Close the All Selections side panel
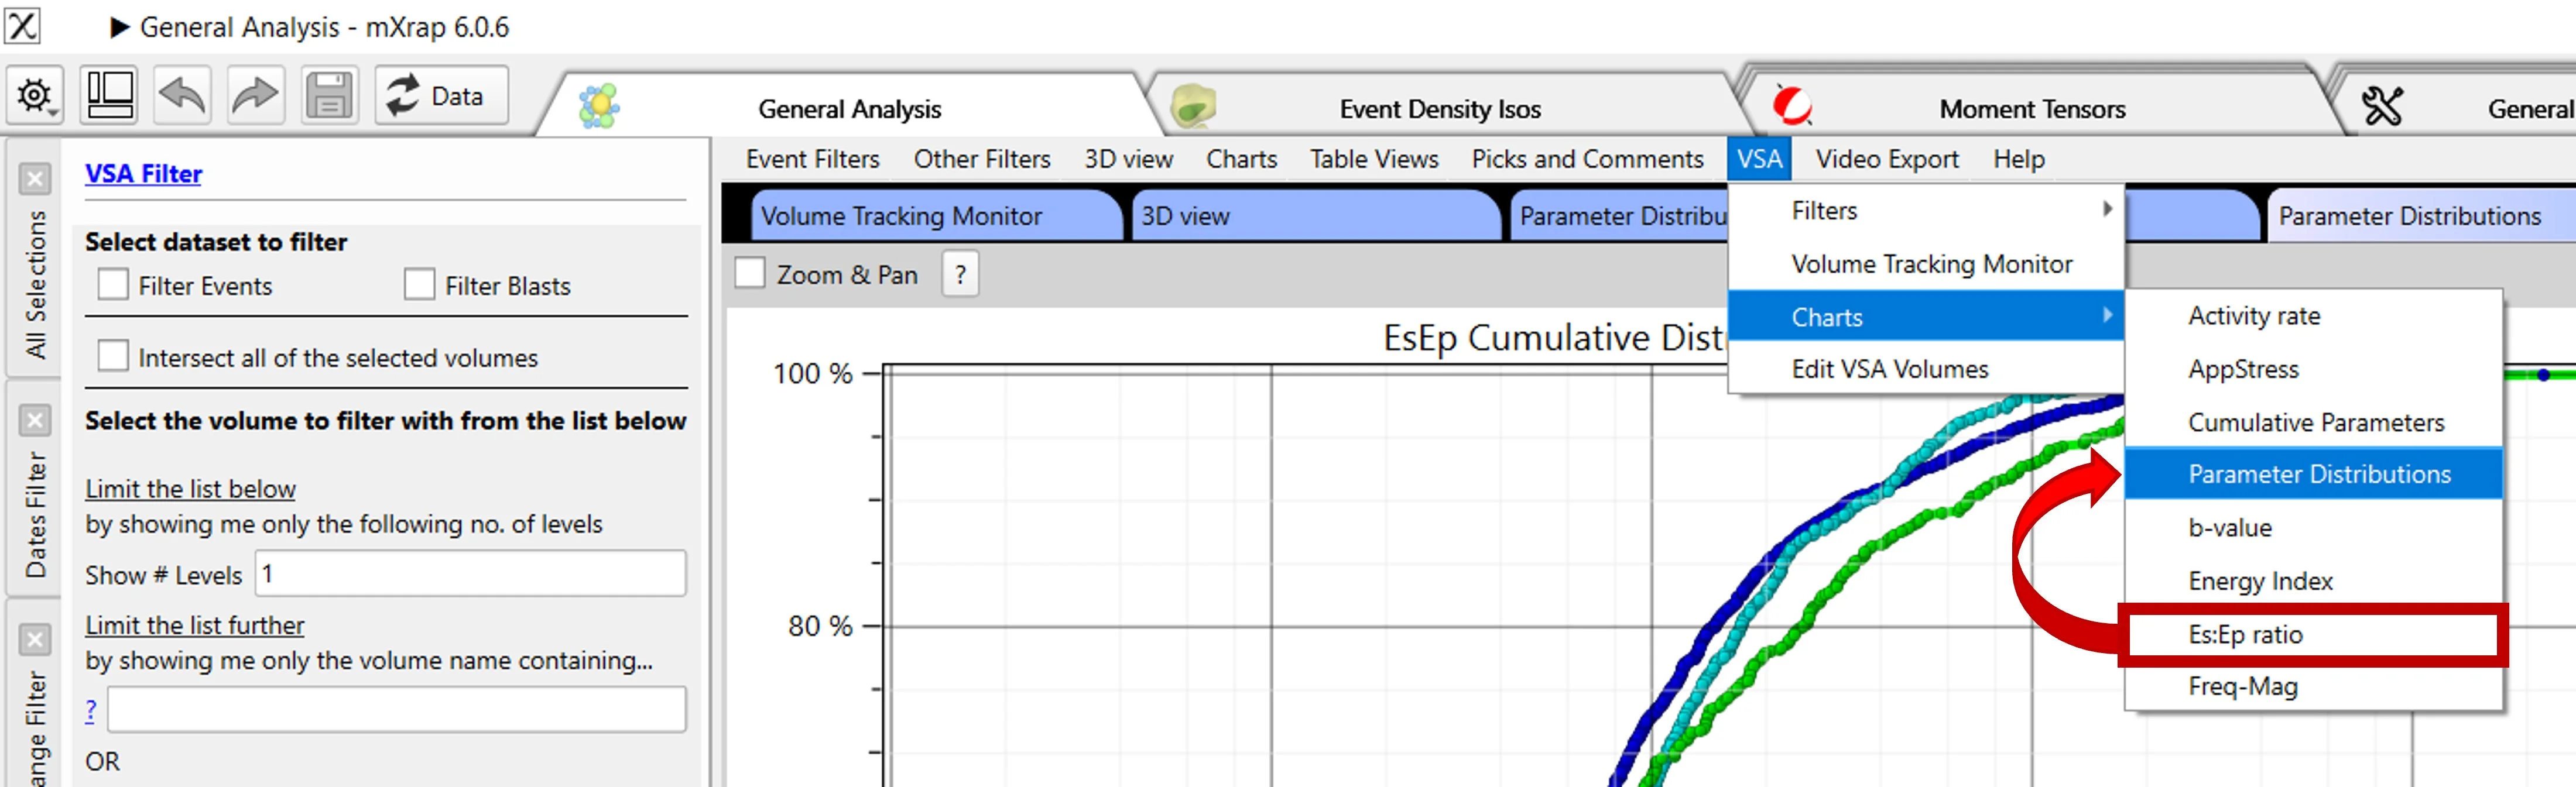Viewport: 2576px width, 787px height. click(x=35, y=179)
